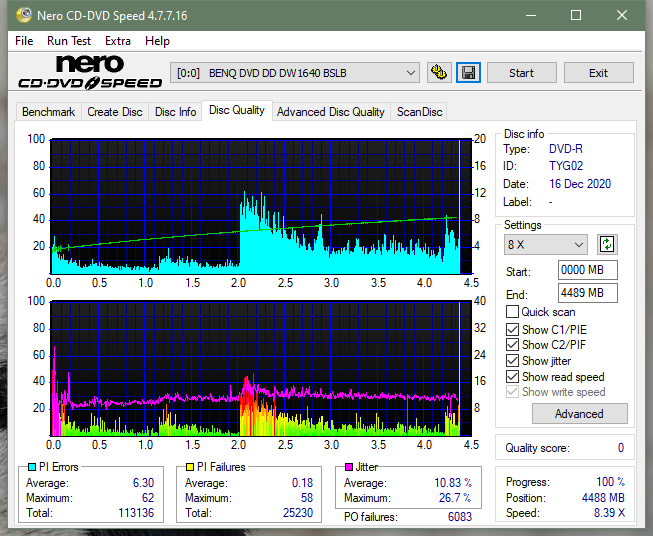The image size is (653, 536).
Task: Minimize the Nero window
Action: [531, 15]
